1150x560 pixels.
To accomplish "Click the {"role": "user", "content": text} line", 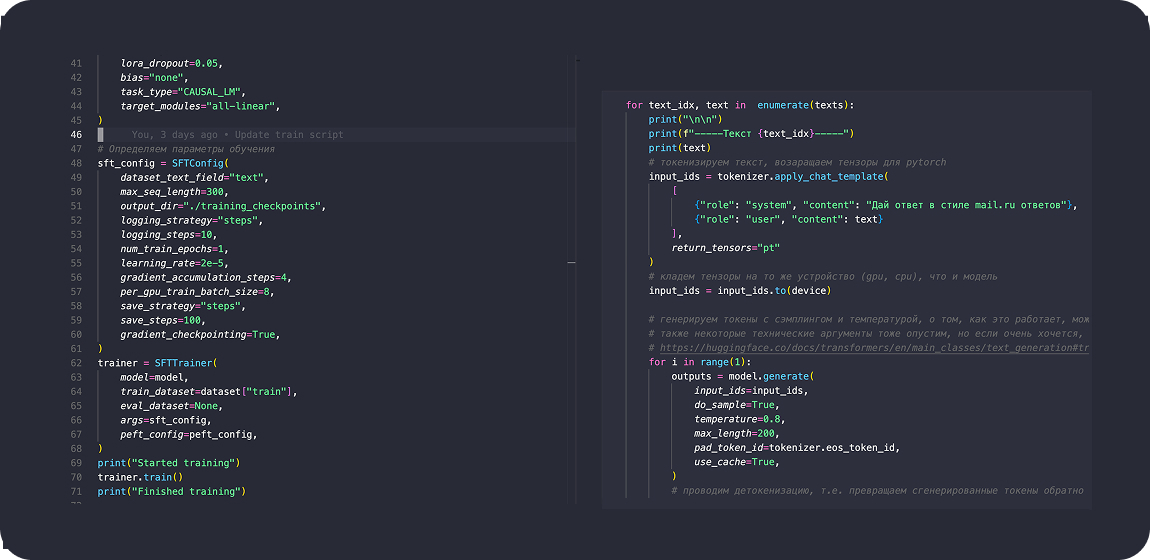I will (x=788, y=219).
